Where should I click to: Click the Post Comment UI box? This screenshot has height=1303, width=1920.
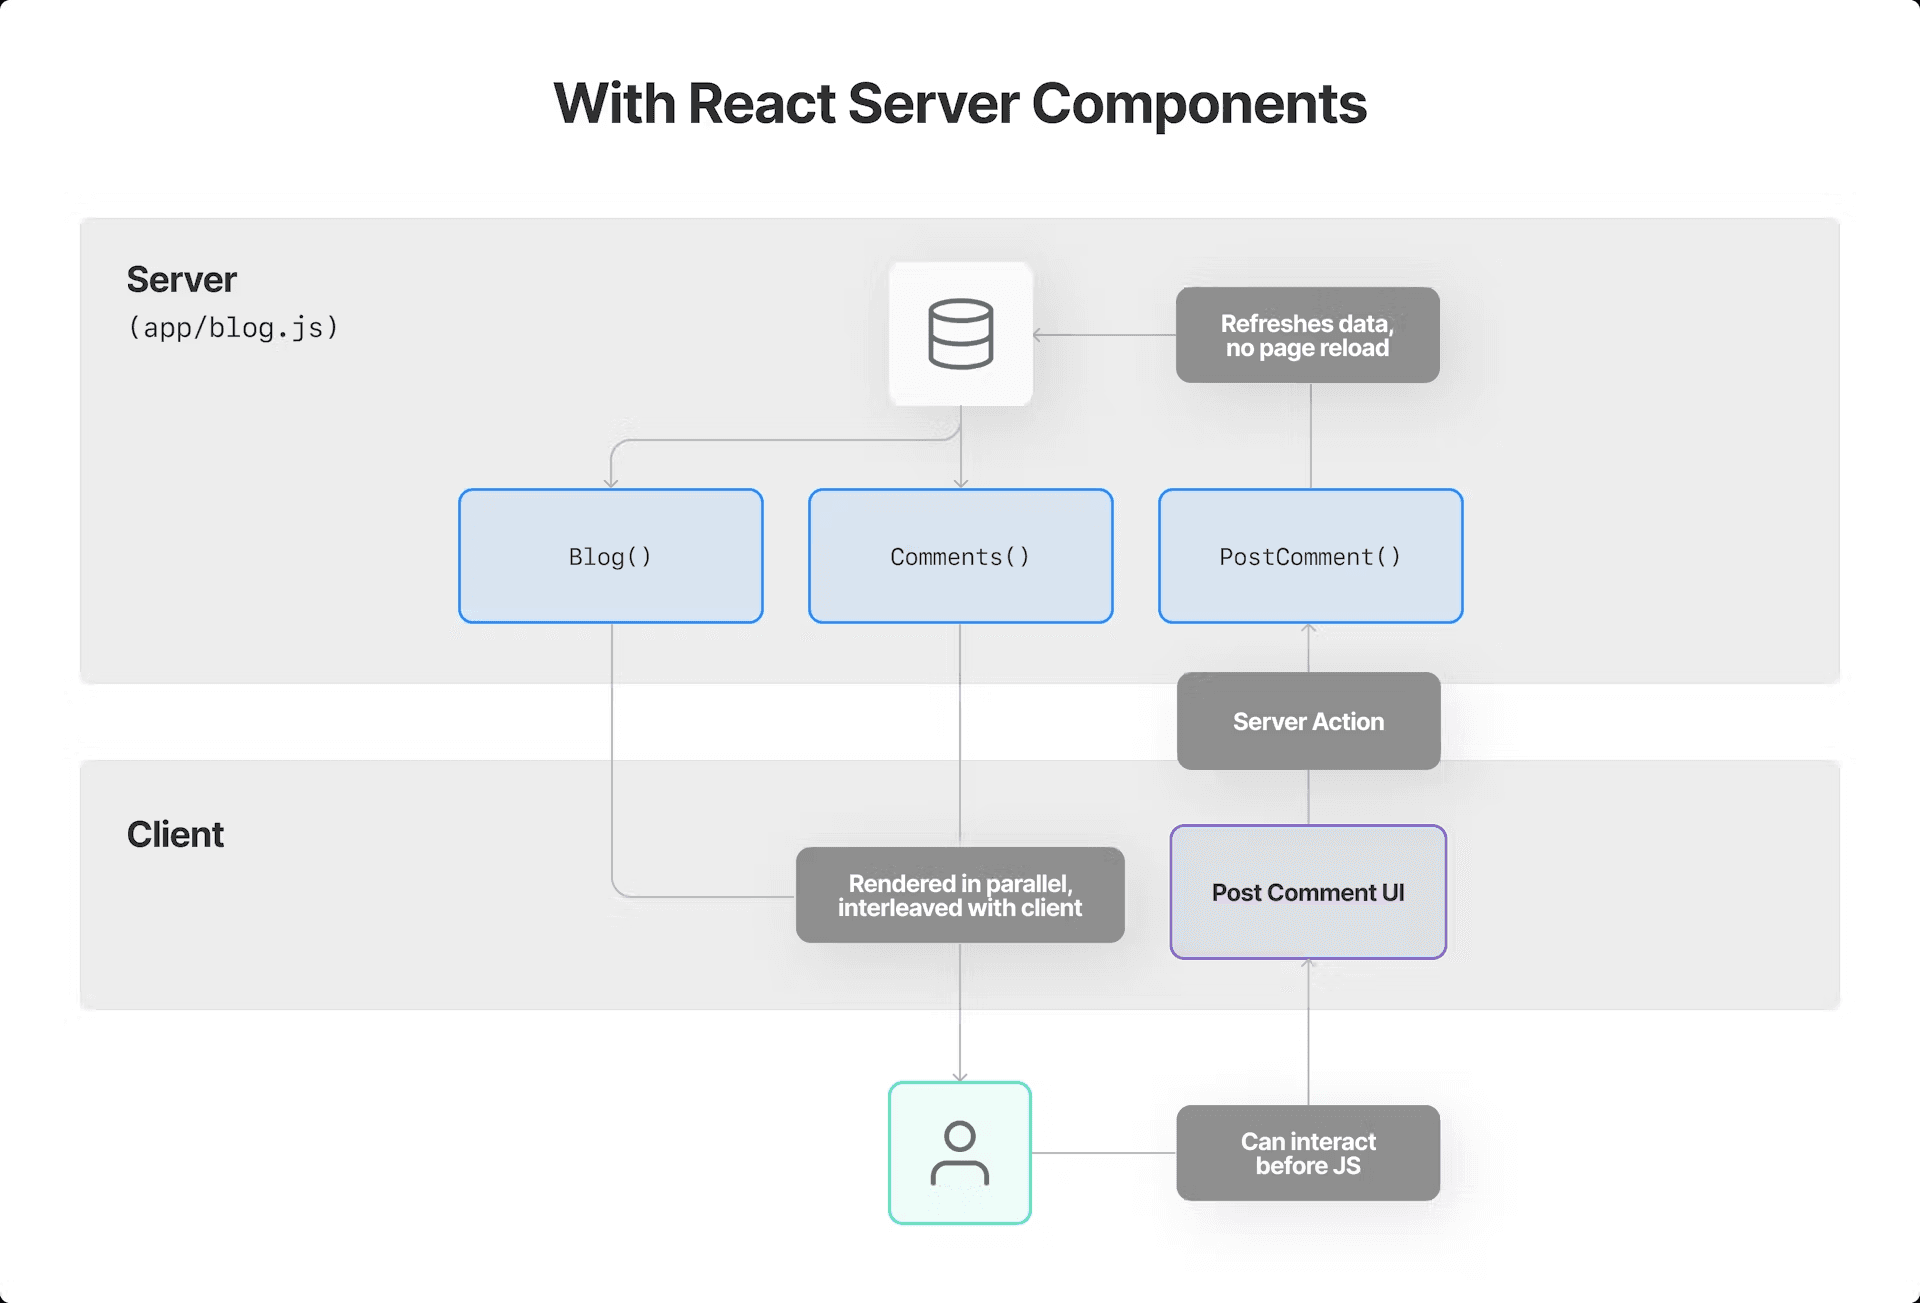(x=1307, y=892)
